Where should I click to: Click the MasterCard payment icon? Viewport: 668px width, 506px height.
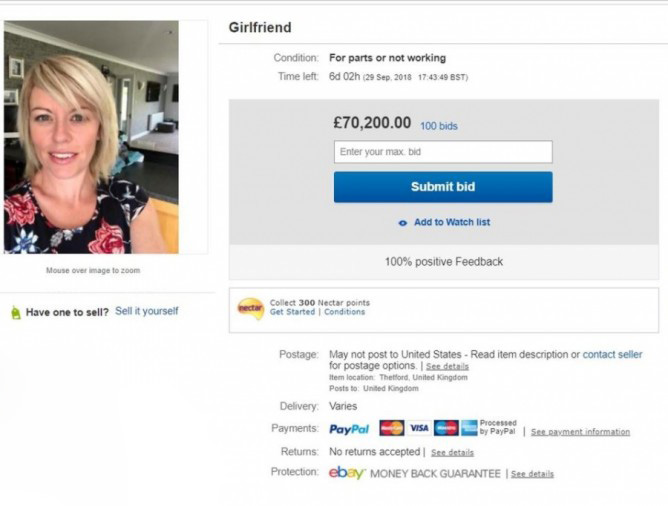(392, 428)
